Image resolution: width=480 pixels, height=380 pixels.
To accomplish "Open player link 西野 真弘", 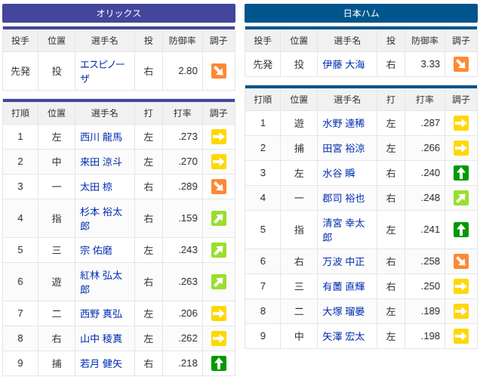I will [101, 314].
